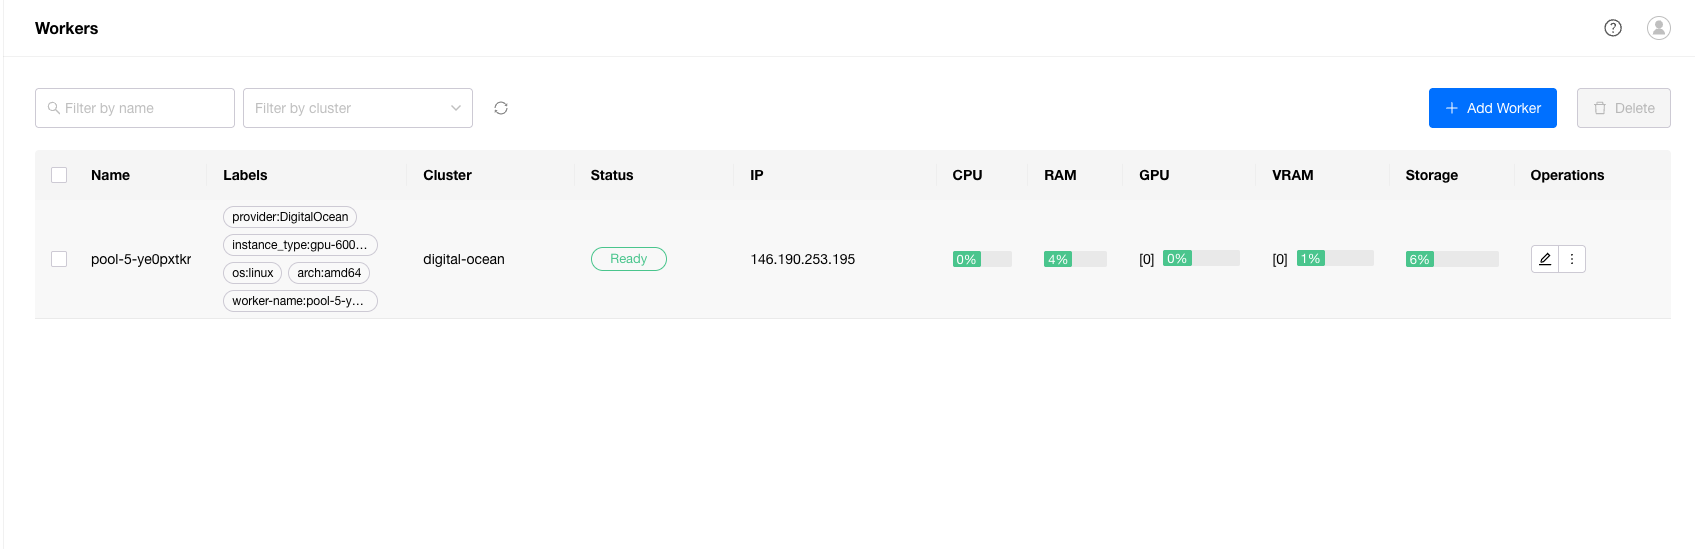The width and height of the screenshot is (1695, 549).
Task: Click the Name column header
Action: point(110,175)
